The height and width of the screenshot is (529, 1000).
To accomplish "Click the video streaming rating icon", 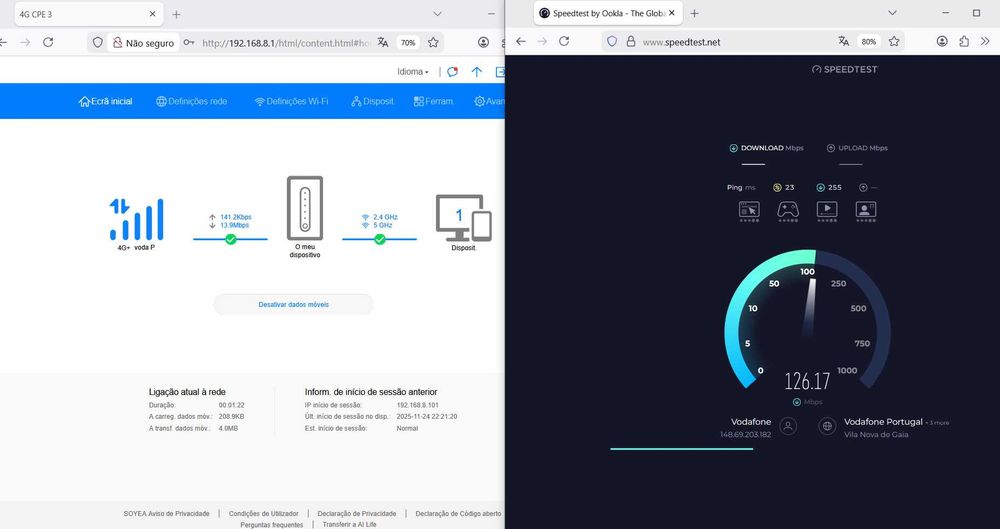I will 827,211.
